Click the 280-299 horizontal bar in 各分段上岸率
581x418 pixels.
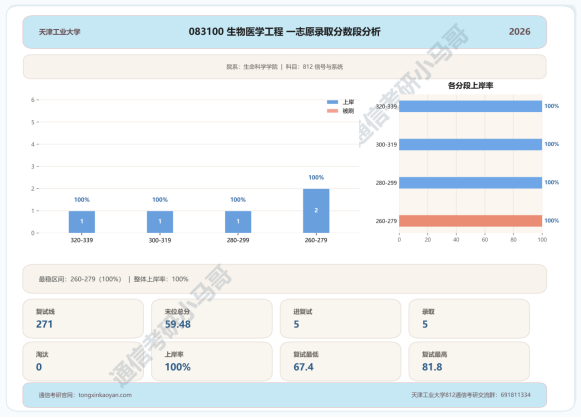point(471,183)
